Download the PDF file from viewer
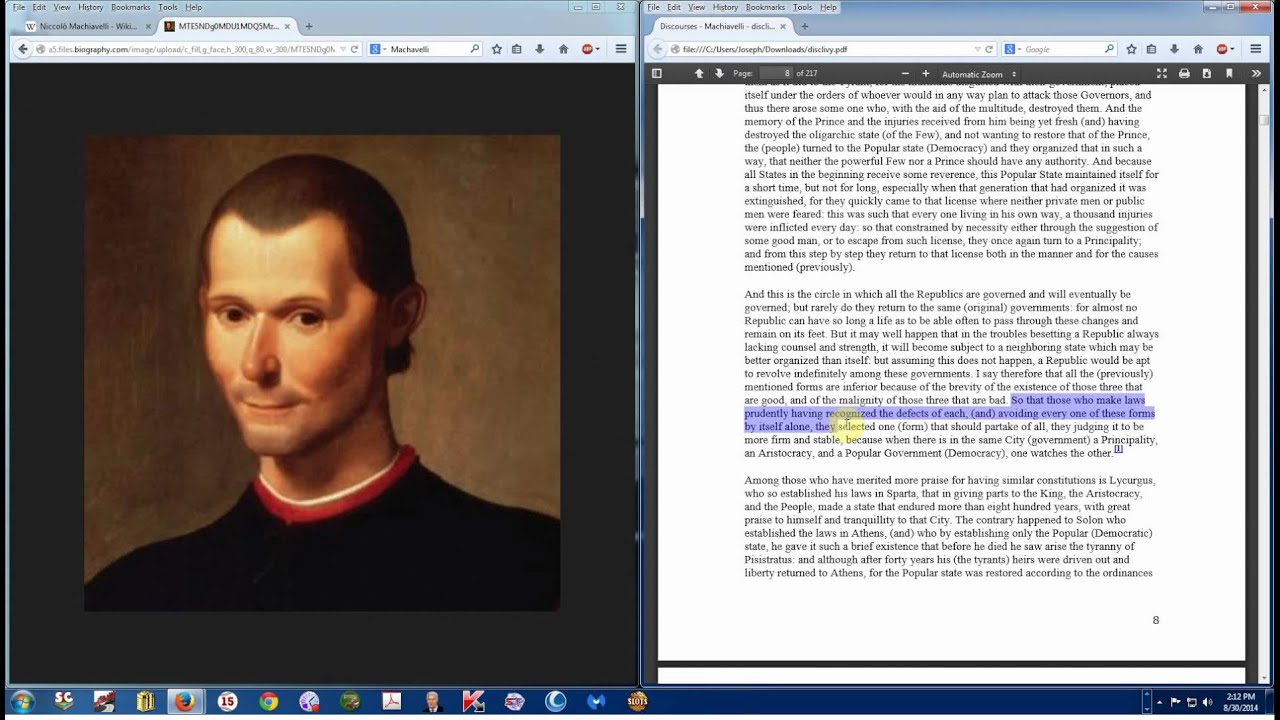1280x720 pixels. [x=1206, y=73]
